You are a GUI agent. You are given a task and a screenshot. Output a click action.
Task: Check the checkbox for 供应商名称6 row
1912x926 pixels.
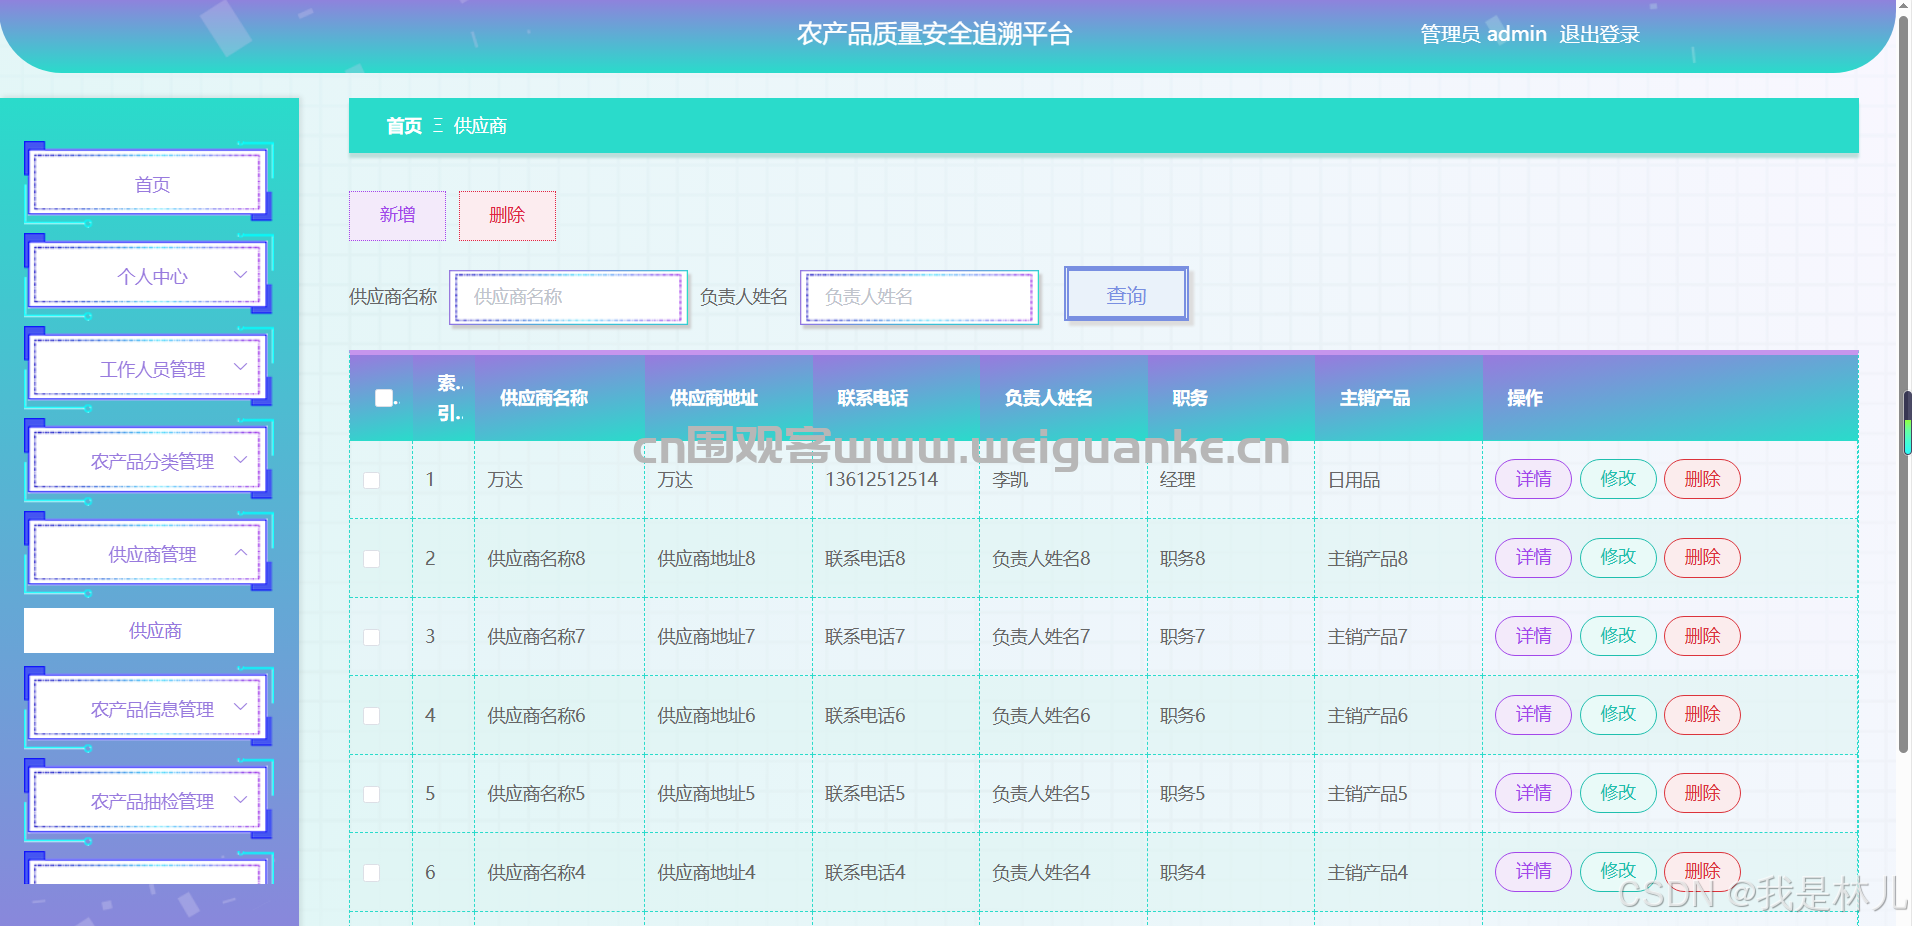pyautogui.click(x=371, y=715)
